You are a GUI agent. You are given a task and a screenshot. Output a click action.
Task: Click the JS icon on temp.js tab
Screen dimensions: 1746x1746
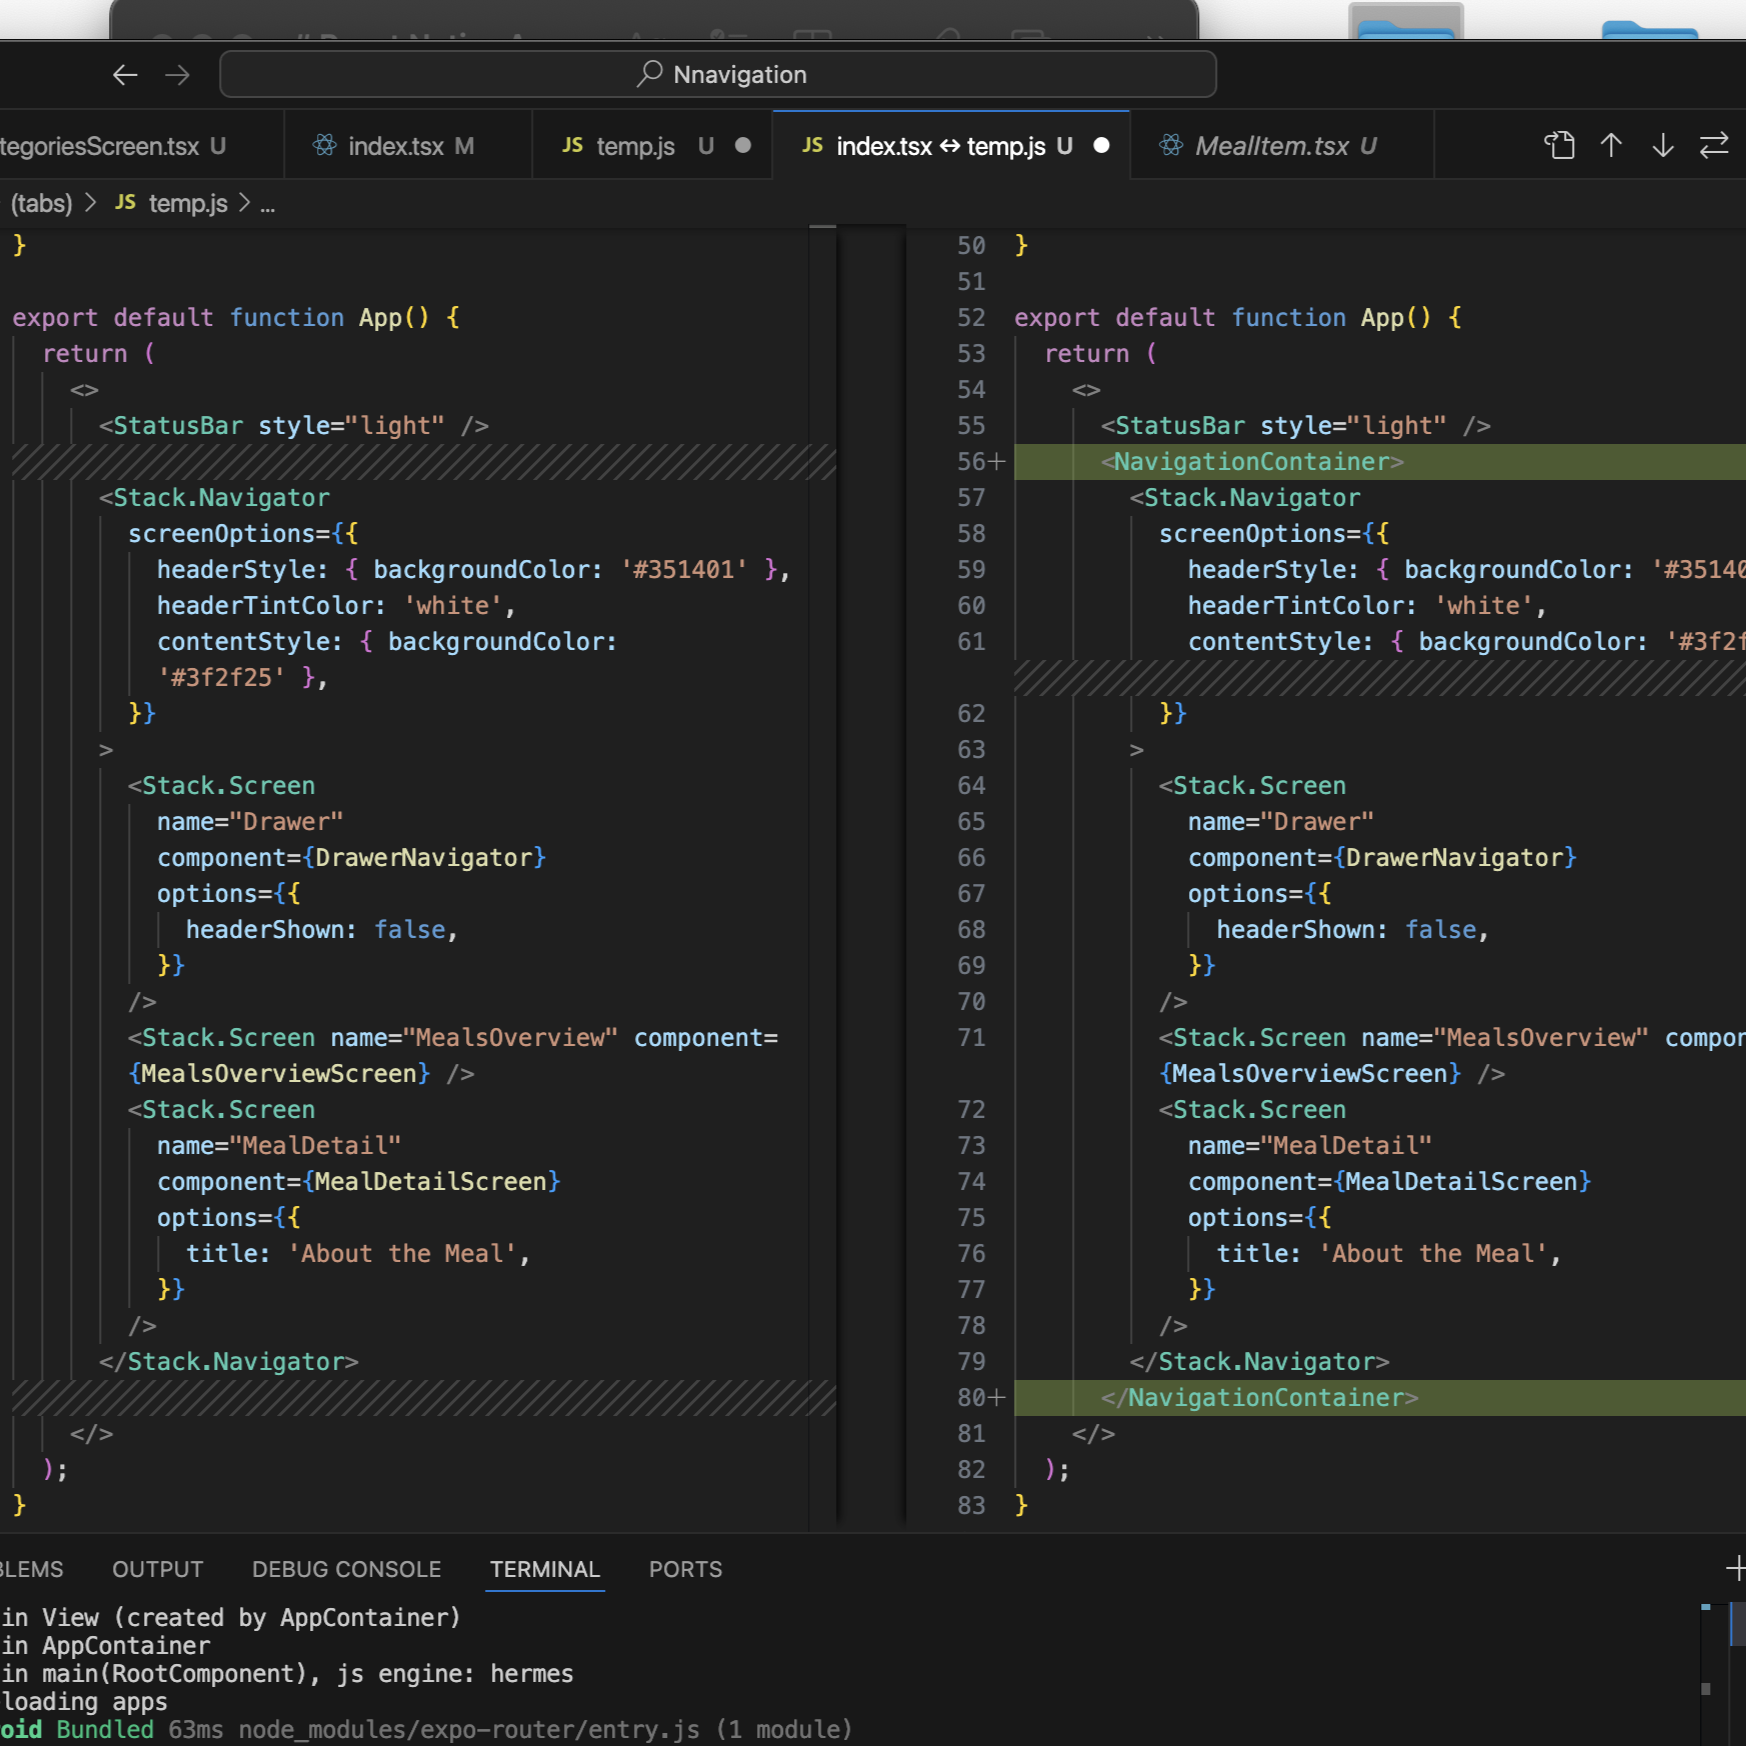572,146
